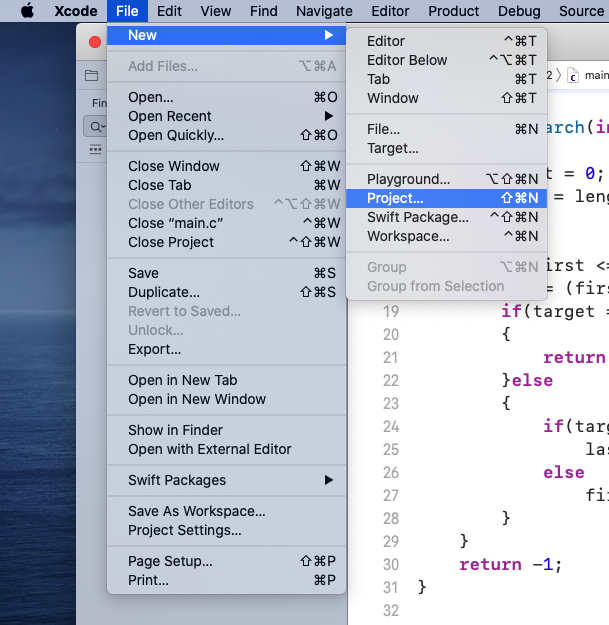Viewport: 609px width, 625px height.
Task: Open the Debug menu
Action: [519, 11]
